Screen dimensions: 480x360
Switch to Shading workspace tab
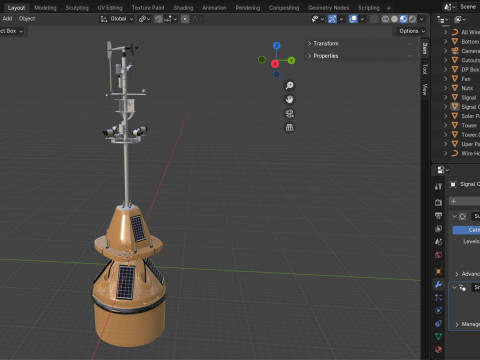(x=183, y=8)
